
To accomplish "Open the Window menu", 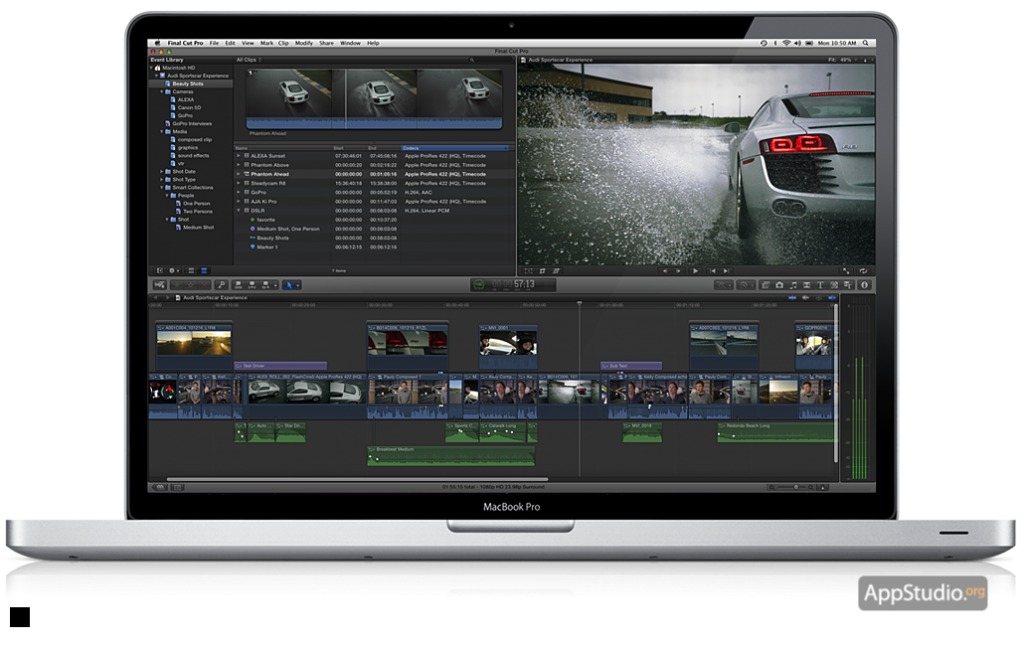I will point(351,43).
